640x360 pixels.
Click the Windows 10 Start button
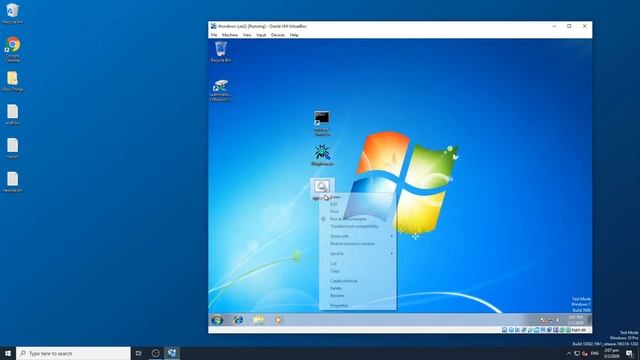coord(8,353)
